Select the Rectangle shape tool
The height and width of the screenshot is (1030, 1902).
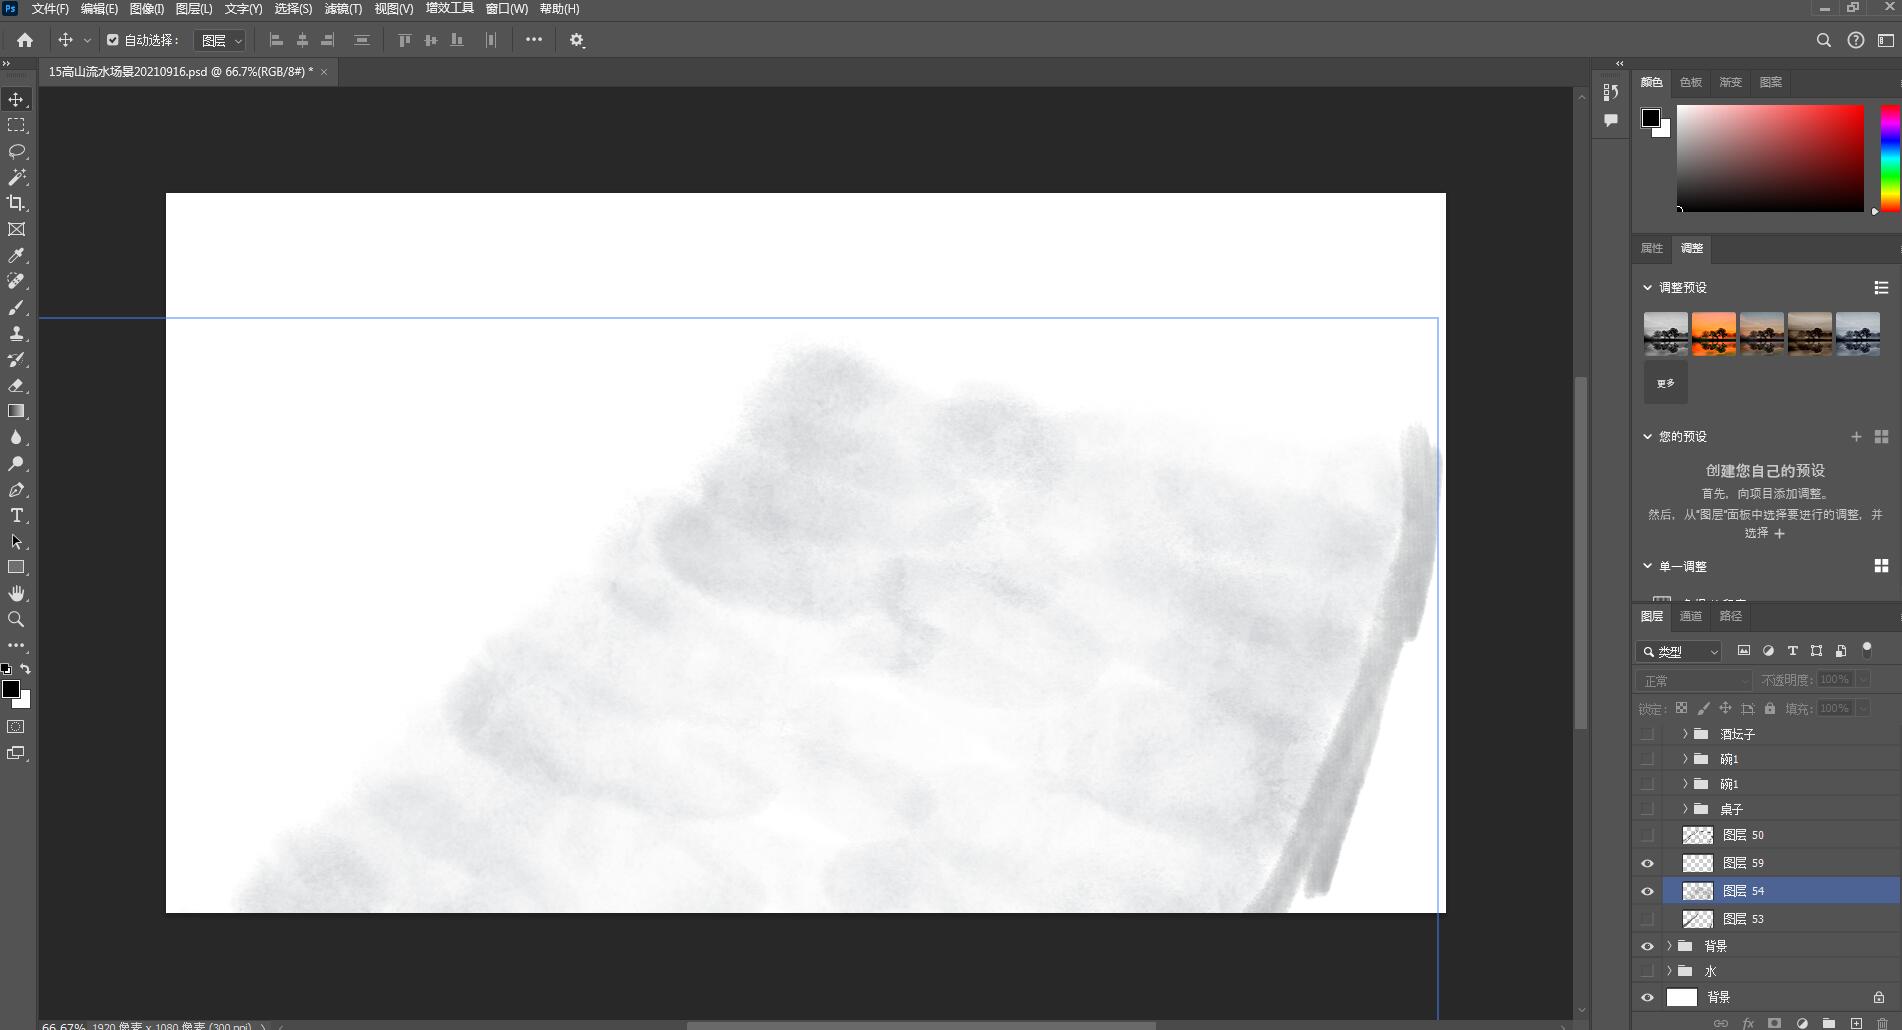(x=16, y=567)
